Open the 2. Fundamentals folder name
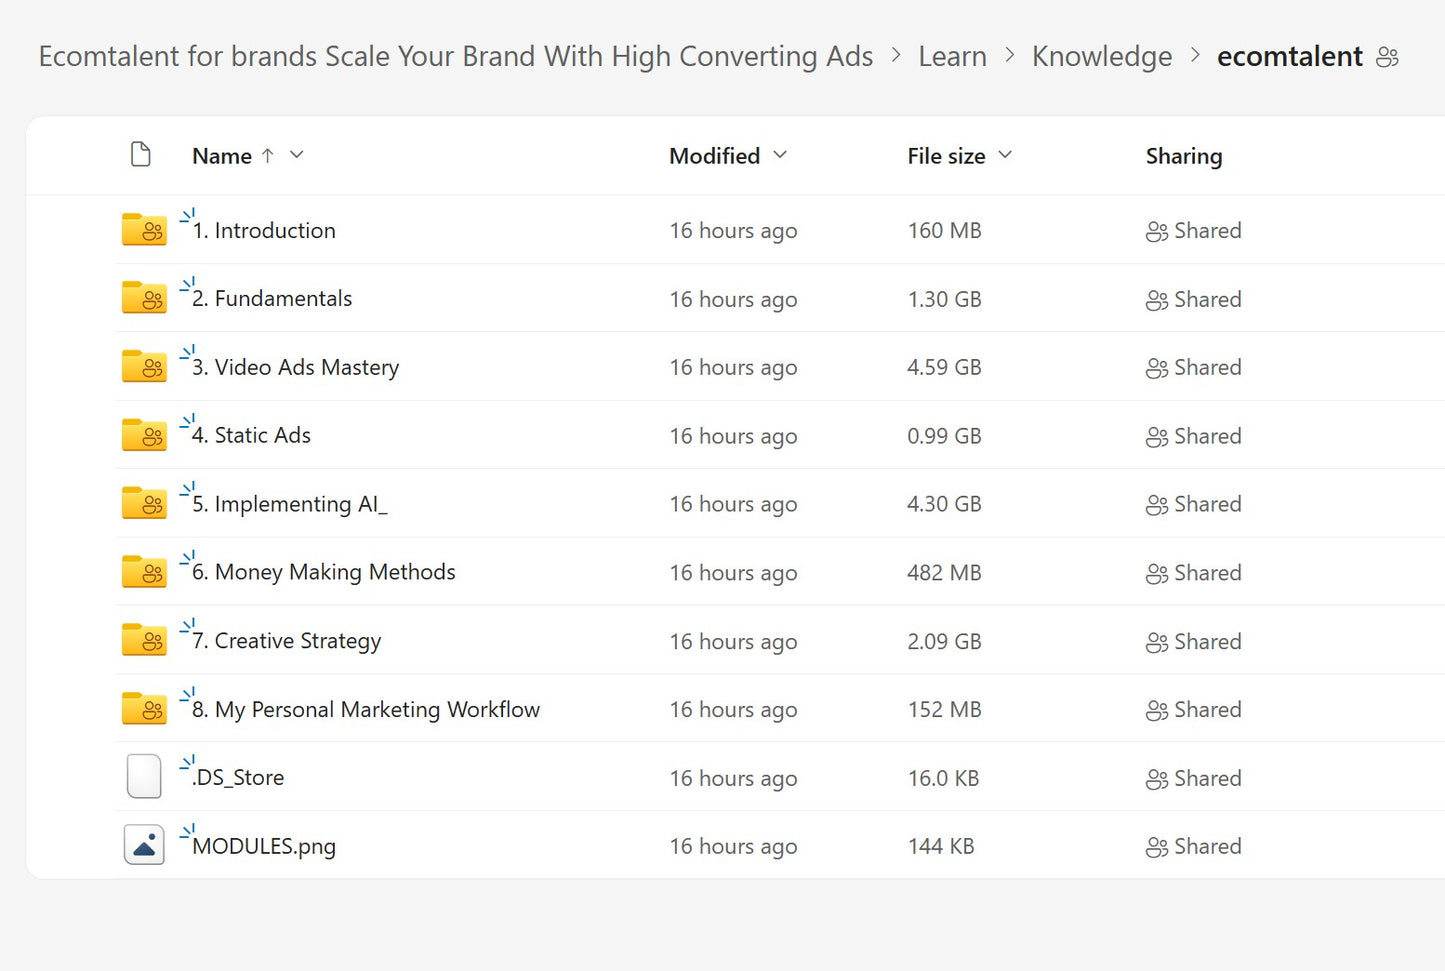Screen dimensions: 1445x971 point(272,299)
